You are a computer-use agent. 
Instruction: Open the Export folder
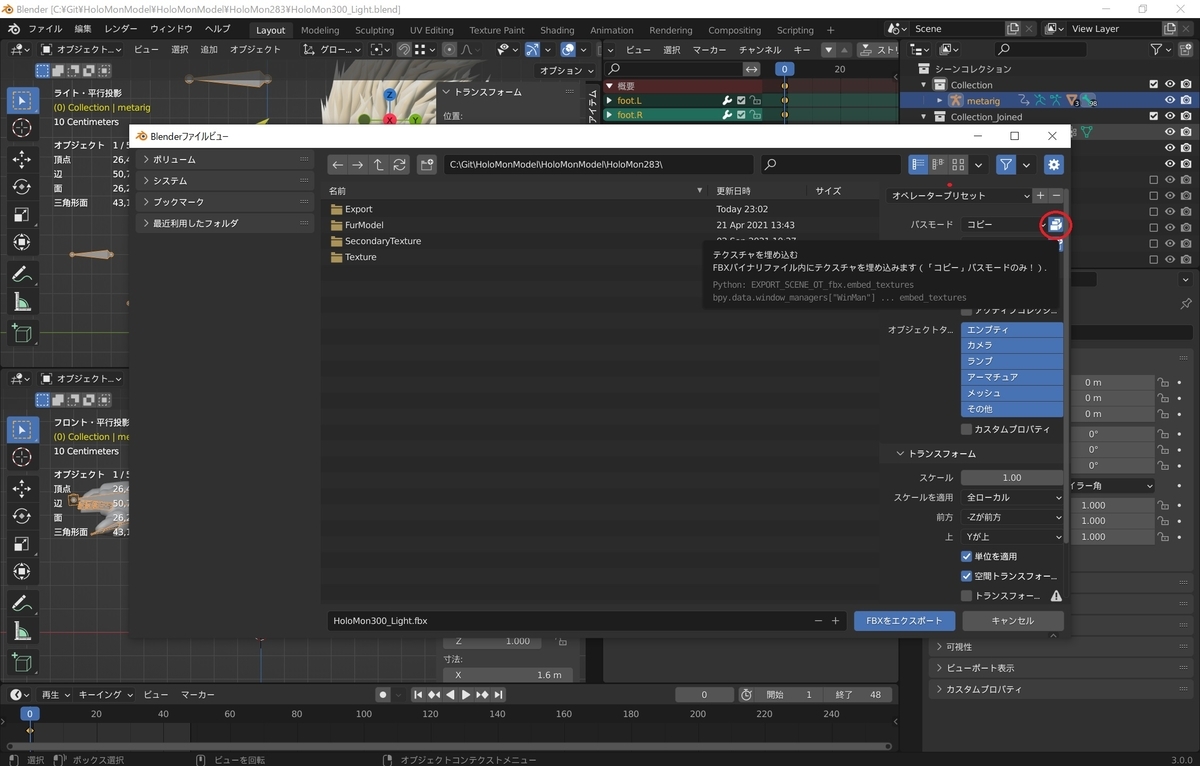(x=358, y=209)
